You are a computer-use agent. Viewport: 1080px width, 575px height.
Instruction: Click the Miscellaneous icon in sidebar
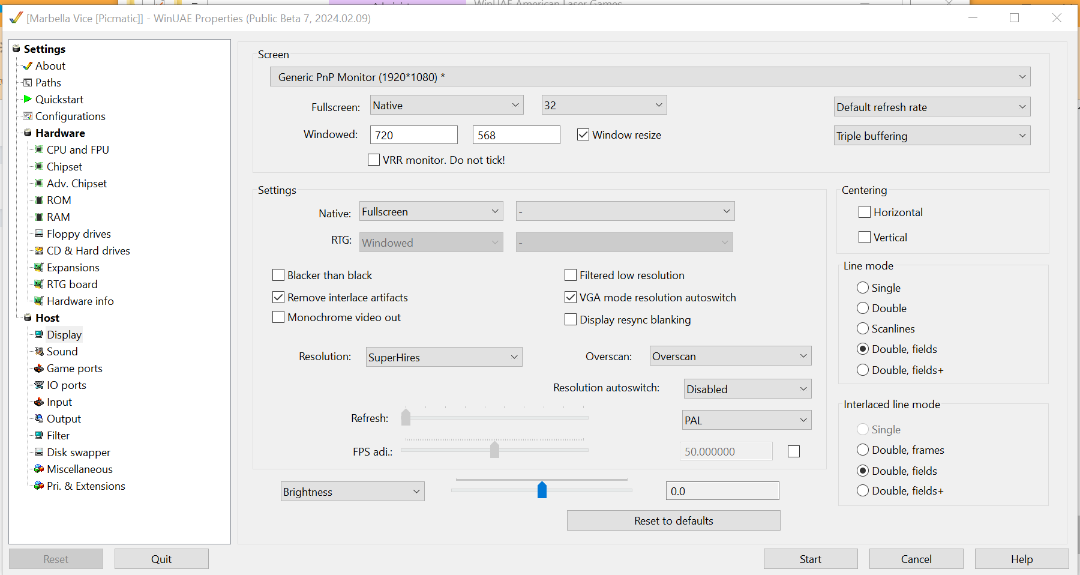click(39, 470)
